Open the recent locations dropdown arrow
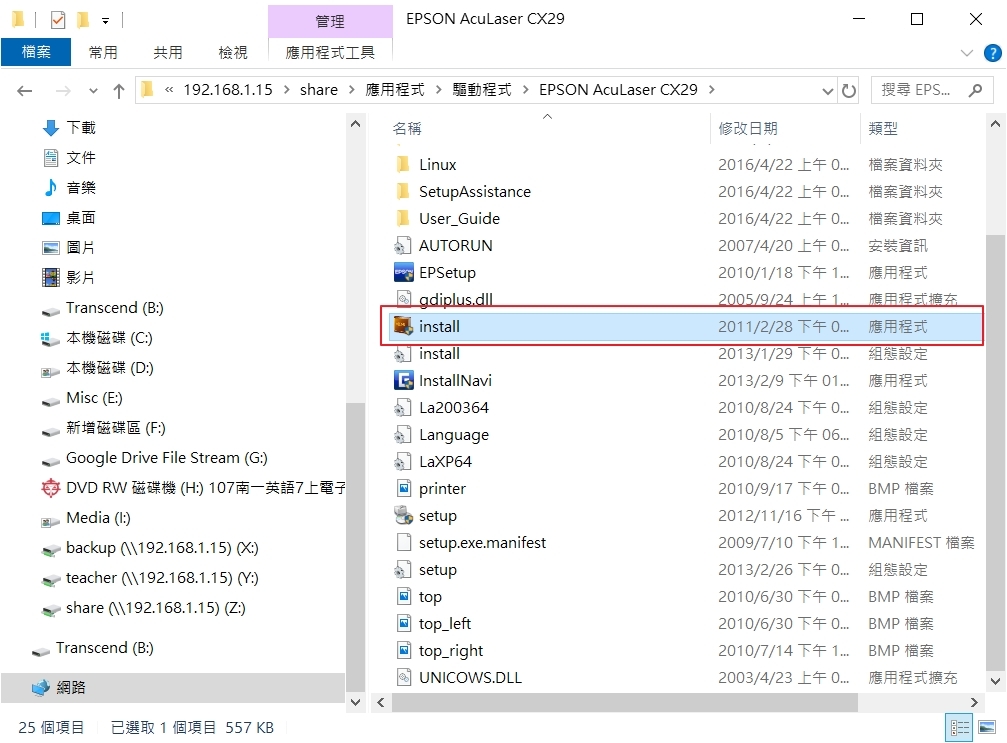The height and width of the screenshot is (743, 1007). (93, 91)
